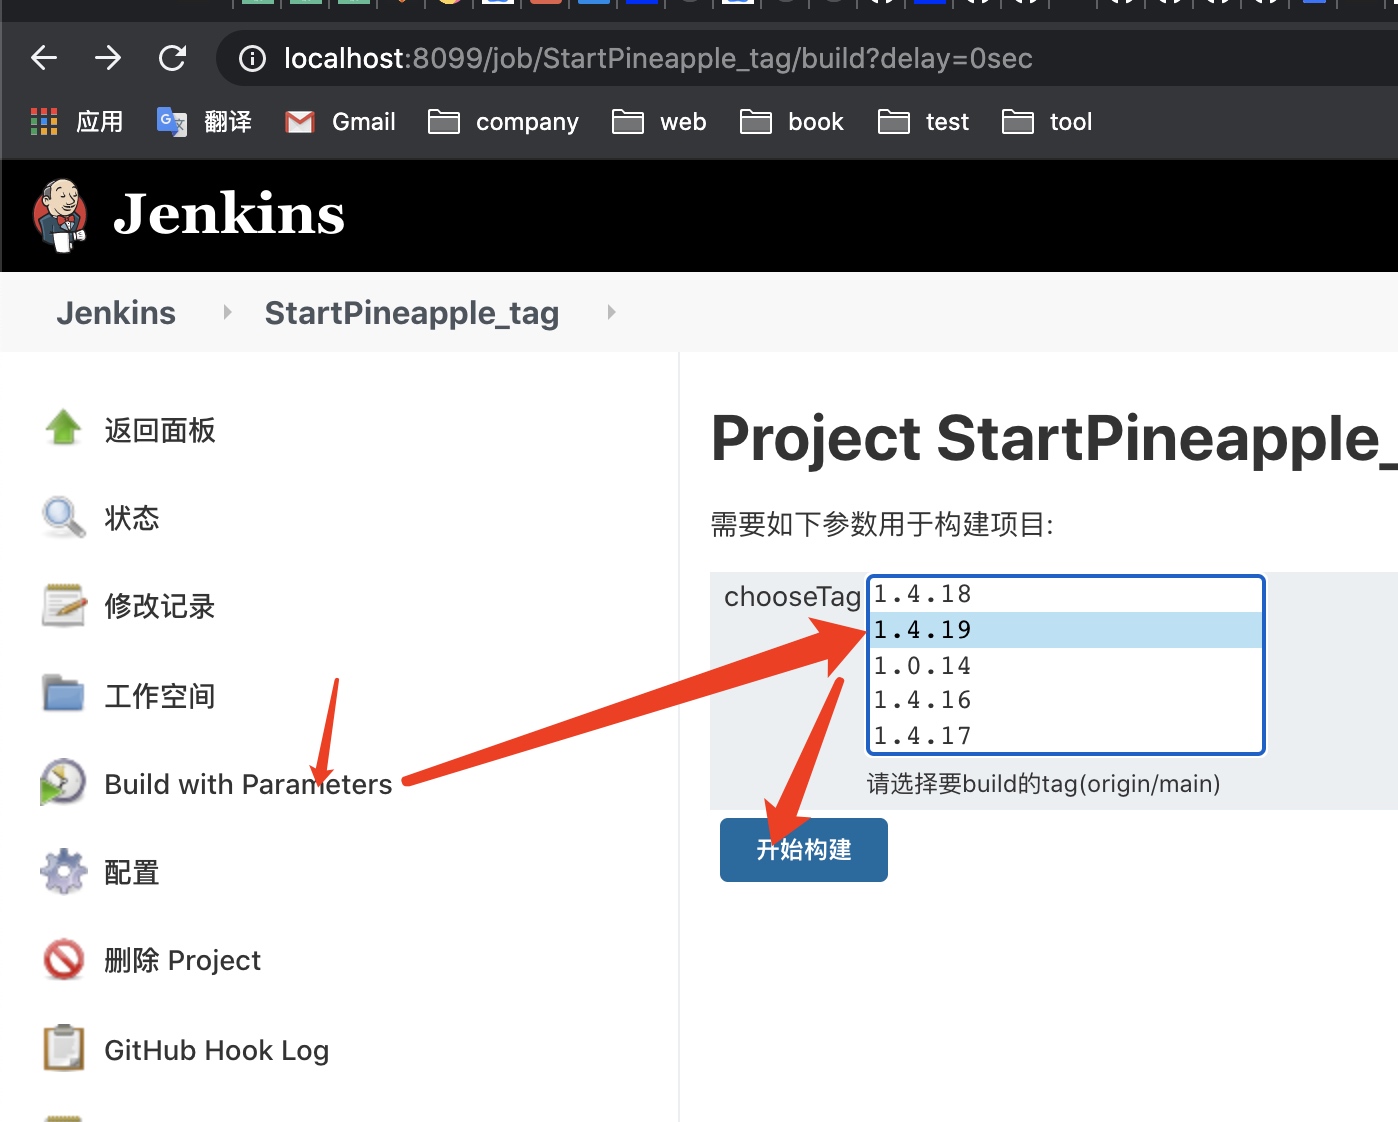
Task: Click the 修改记录 notepad icon
Action: (x=62, y=605)
